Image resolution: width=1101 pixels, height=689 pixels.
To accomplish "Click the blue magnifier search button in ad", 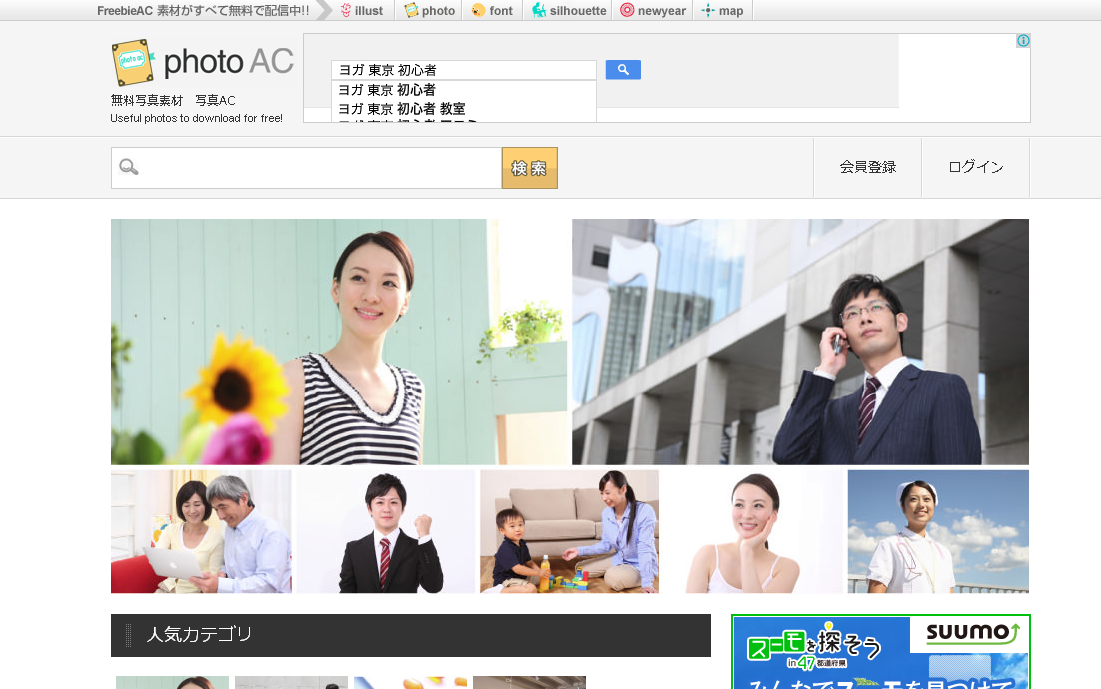I will point(623,70).
